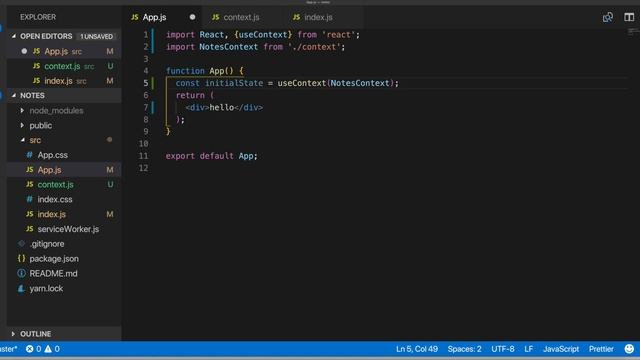Click the JS icon on the index.js tab

tap(296, 17)
